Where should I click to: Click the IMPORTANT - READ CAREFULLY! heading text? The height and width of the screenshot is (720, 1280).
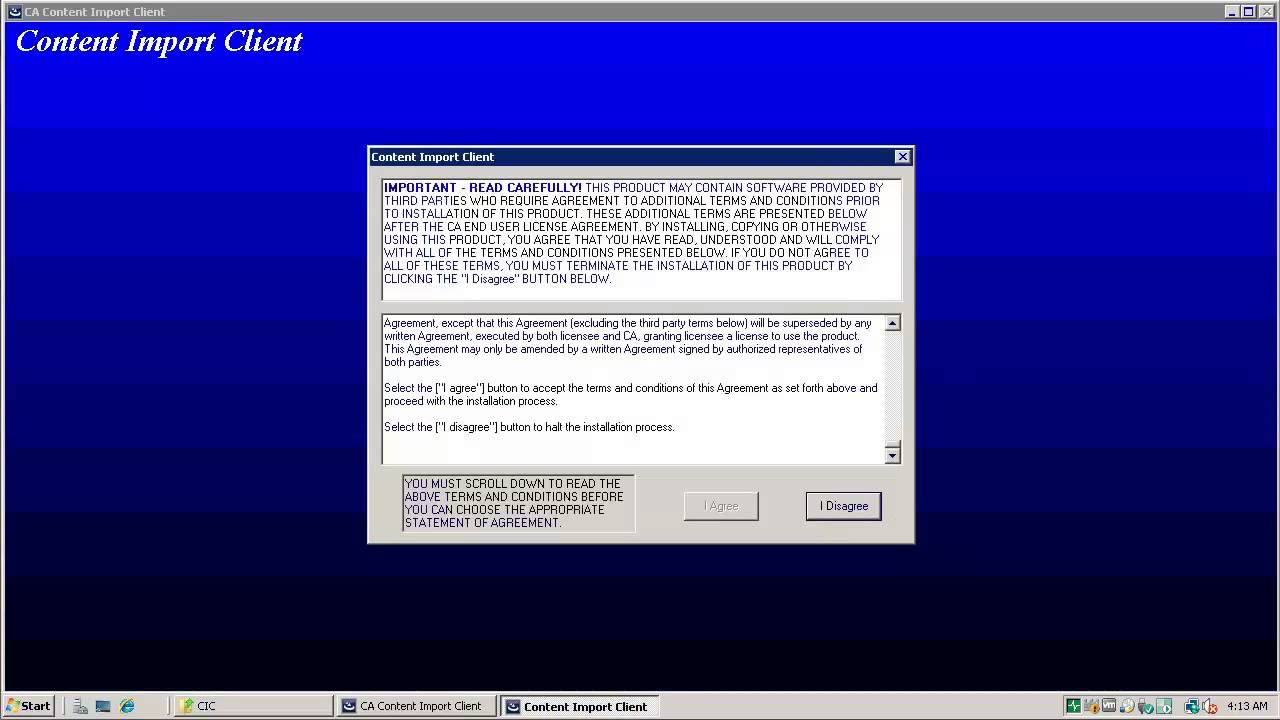tap(482, 188)
